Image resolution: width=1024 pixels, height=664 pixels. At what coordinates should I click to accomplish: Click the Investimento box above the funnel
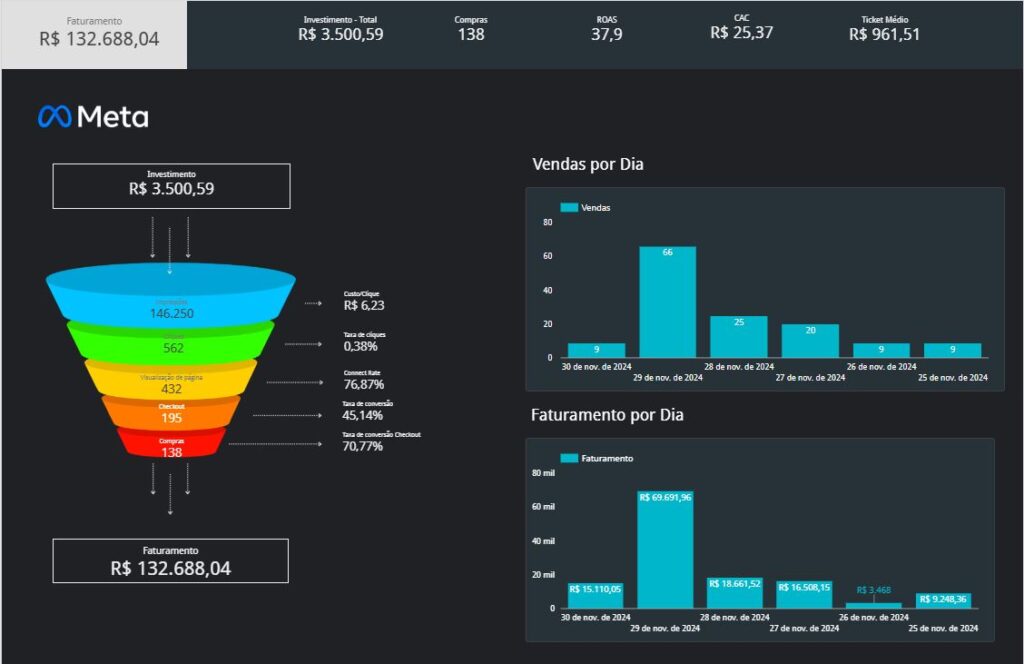(x=171, y=186)
